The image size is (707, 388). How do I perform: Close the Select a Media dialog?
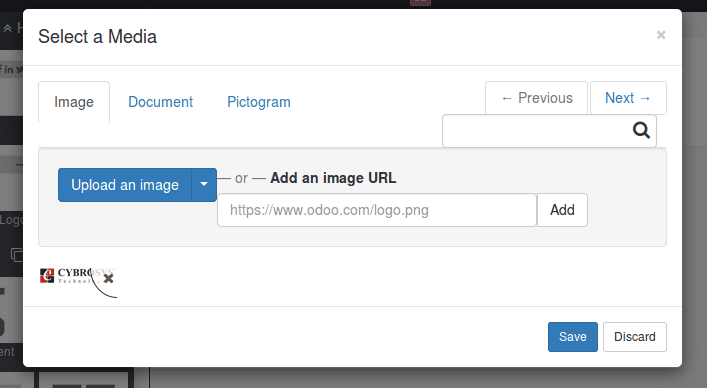(x=661, y=35)
